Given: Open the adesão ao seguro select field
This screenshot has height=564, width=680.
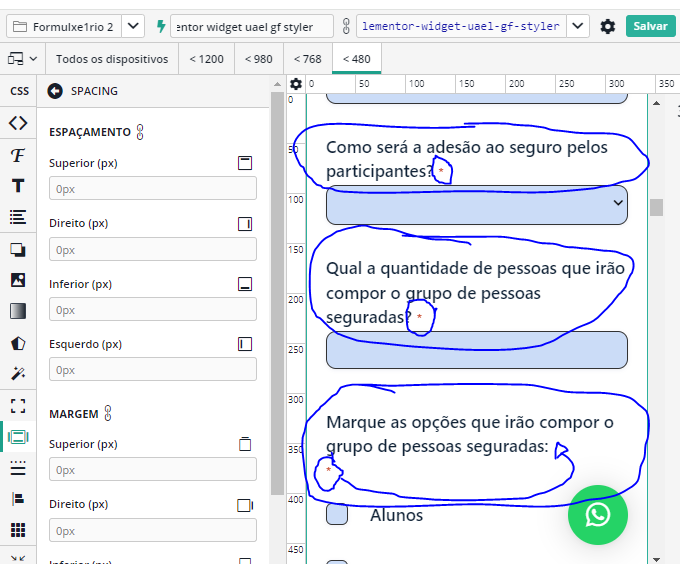Looking at the screenshot, I should 477,205.
